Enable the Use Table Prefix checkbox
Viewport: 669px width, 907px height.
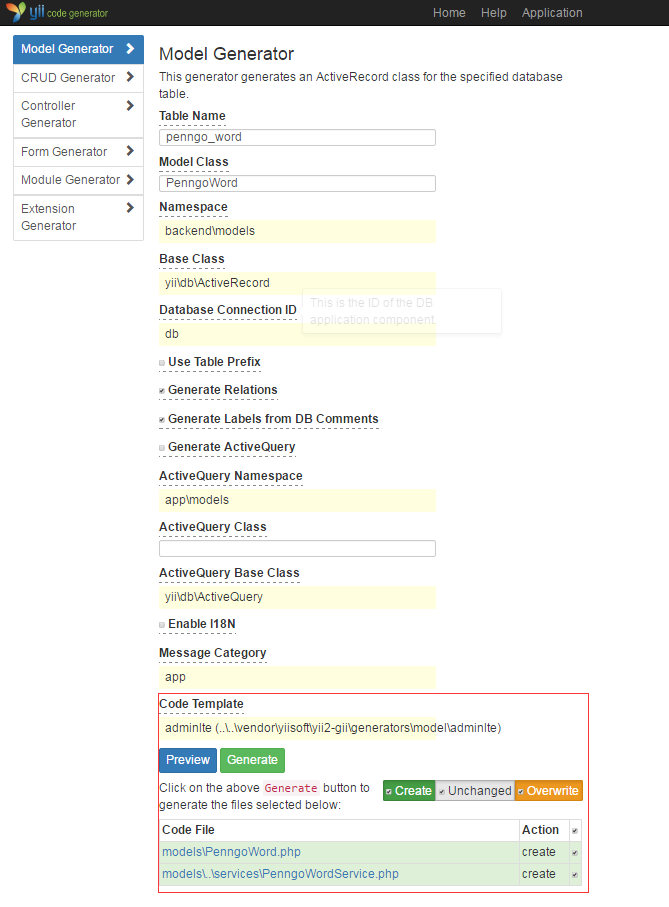[x=162, y=362]
